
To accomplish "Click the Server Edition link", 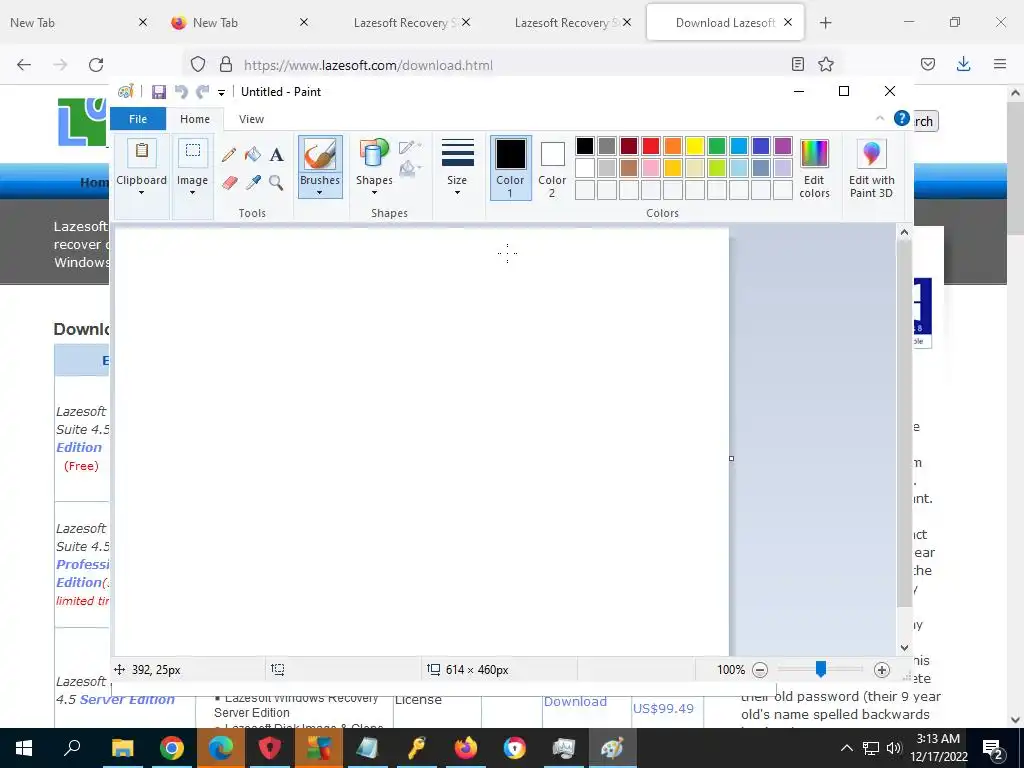I will point(127,699).
